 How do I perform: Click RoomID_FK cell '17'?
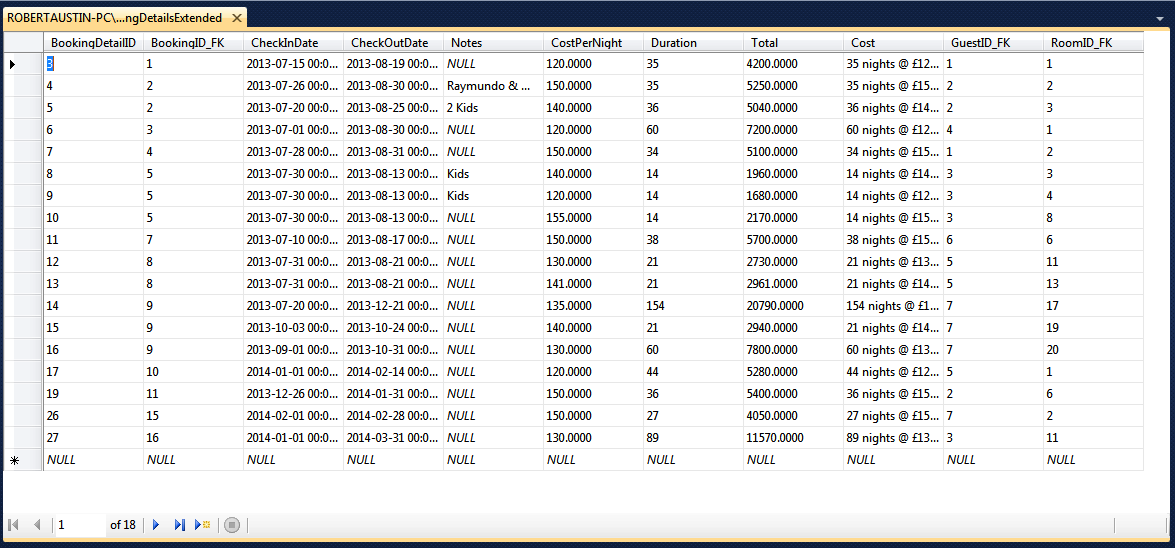[x=1093, y=306]
